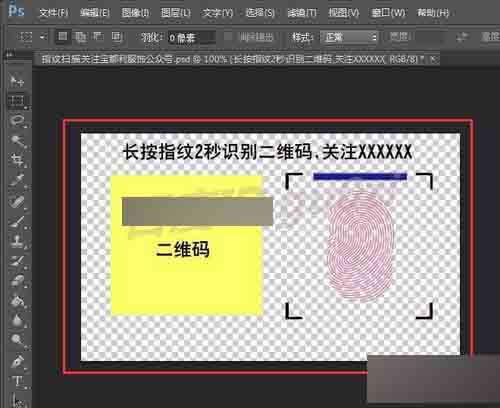Select the Path Selection tool
This screenshot has height=408, width=500.
[17, 400]
